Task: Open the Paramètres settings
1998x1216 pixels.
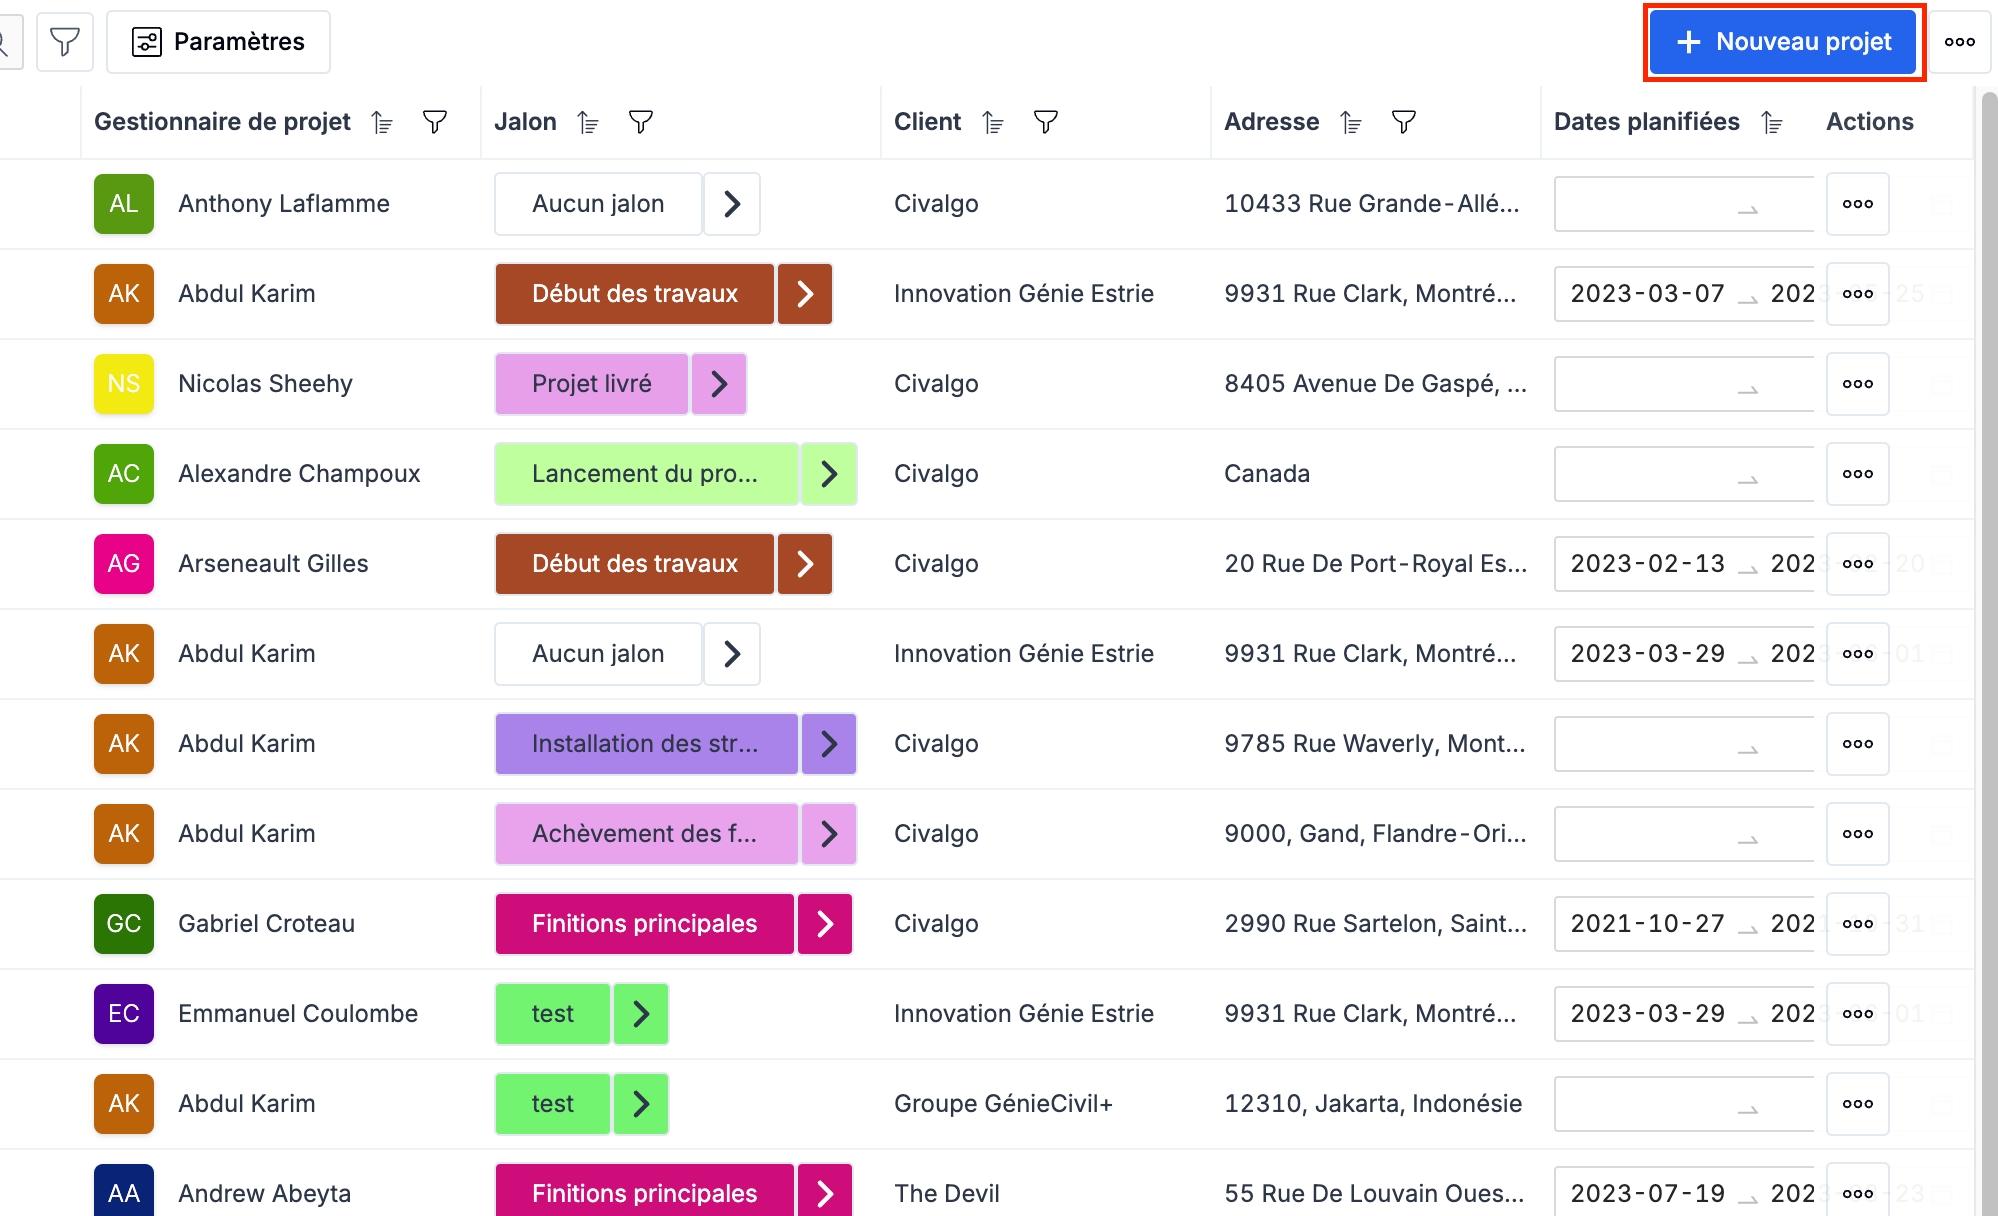Action: (218, 42)
